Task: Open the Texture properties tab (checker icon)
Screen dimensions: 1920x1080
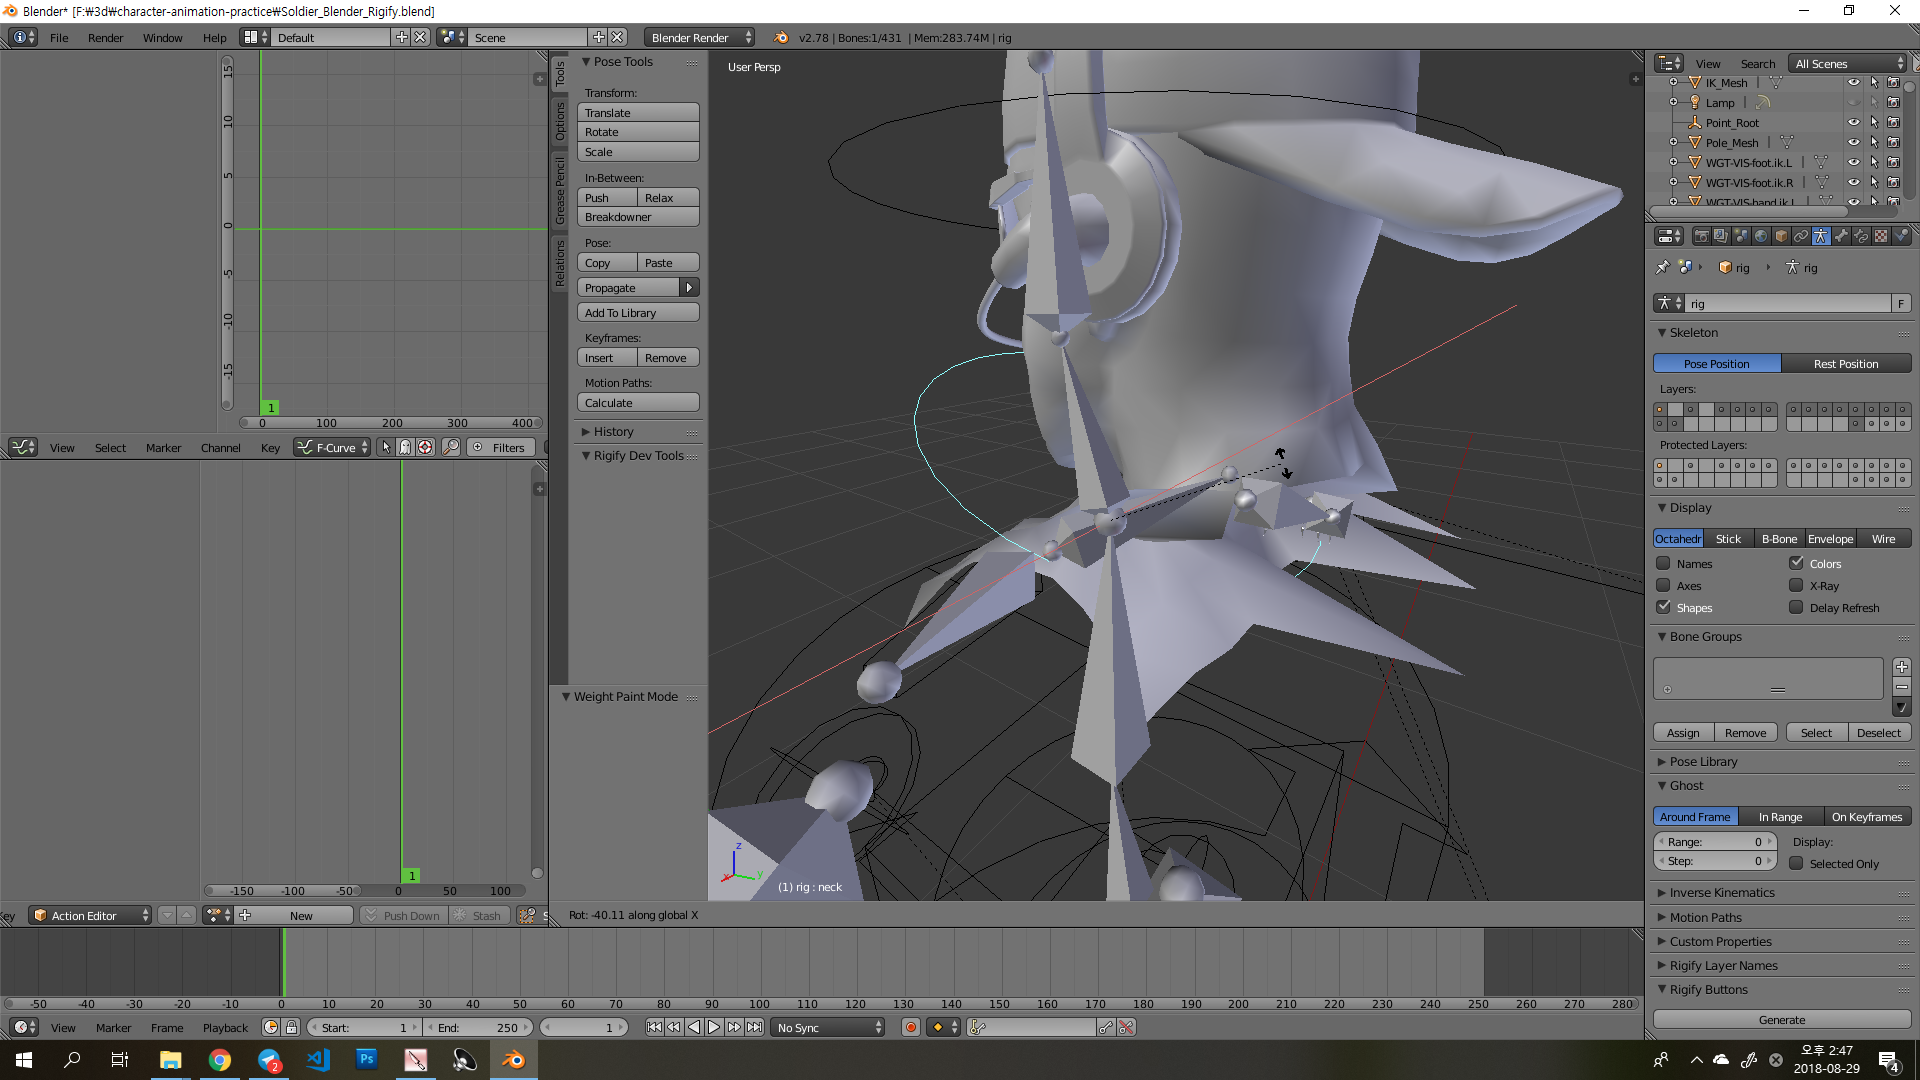Action: [1881, 237]
